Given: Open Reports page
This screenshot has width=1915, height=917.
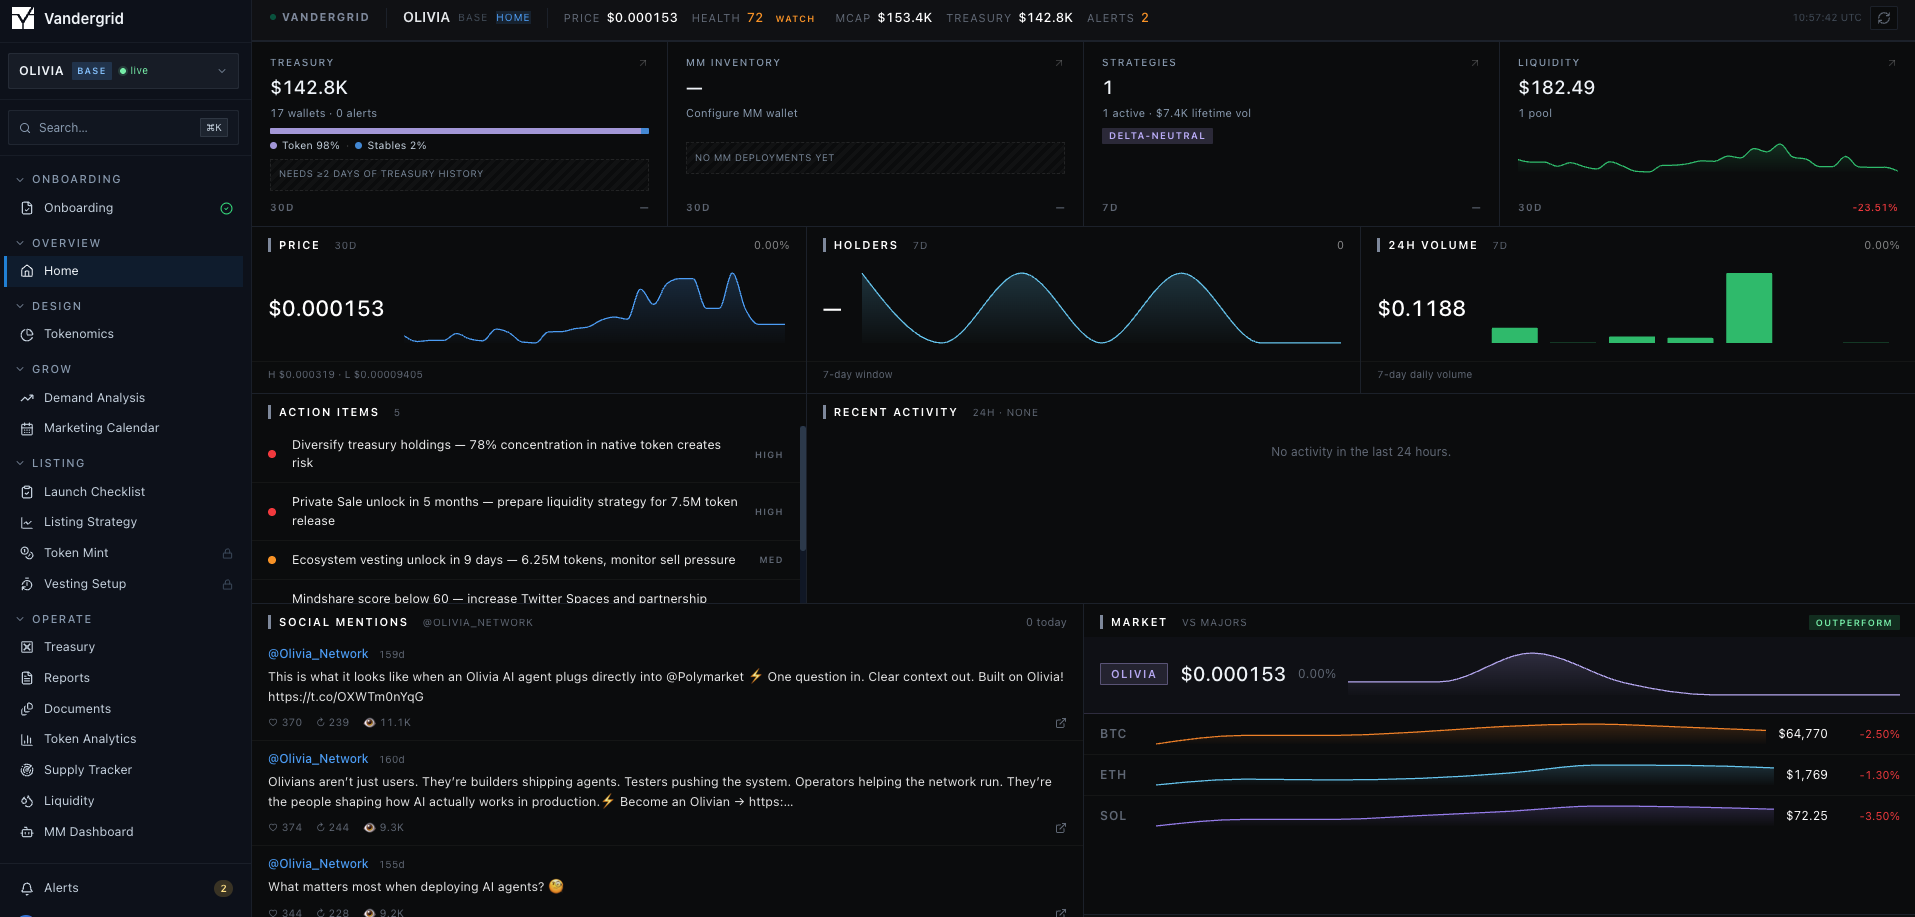Looking at the screenshot, I should [124, 678].
